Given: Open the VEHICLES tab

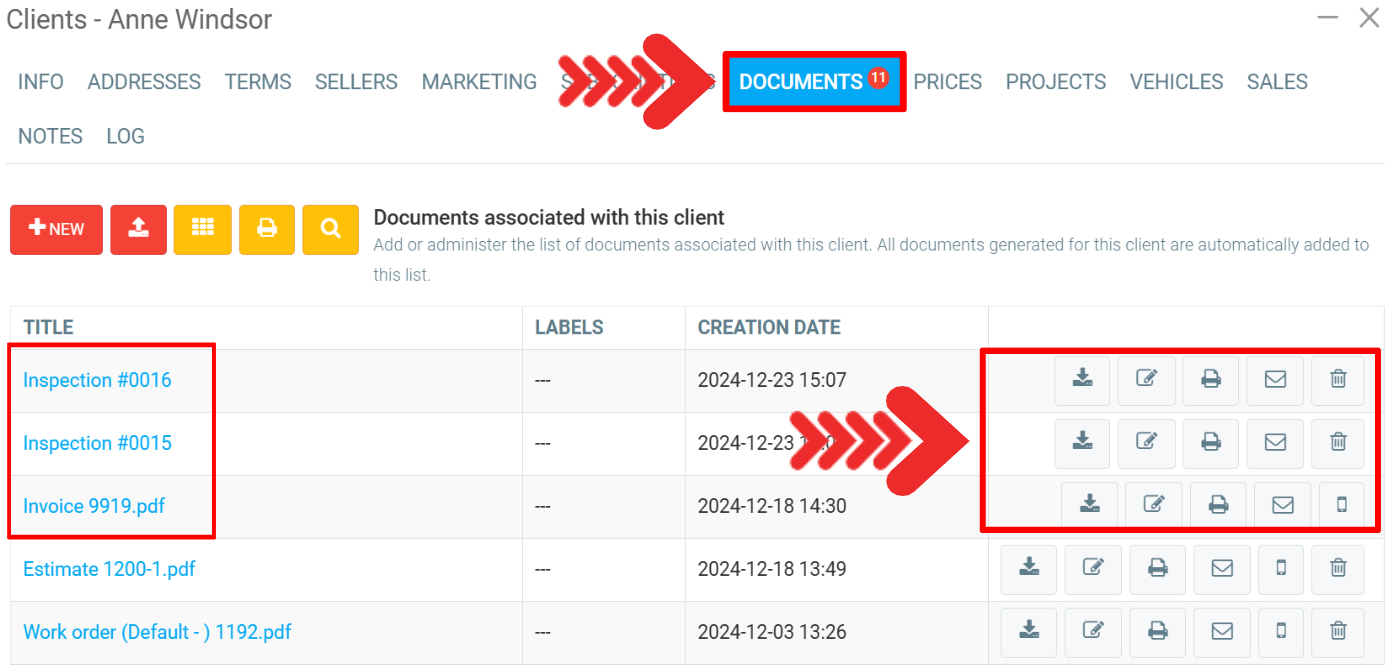Looking at the screenshot, I should [1176, 82].
